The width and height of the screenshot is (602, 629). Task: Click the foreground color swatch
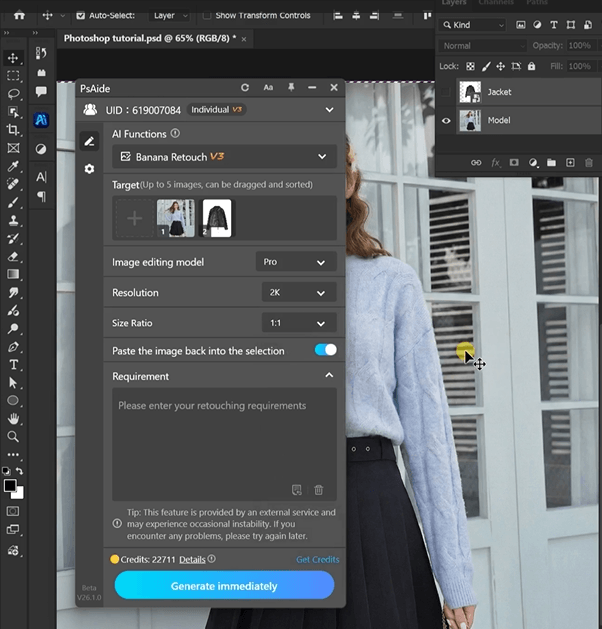click(x=10, y=485)
